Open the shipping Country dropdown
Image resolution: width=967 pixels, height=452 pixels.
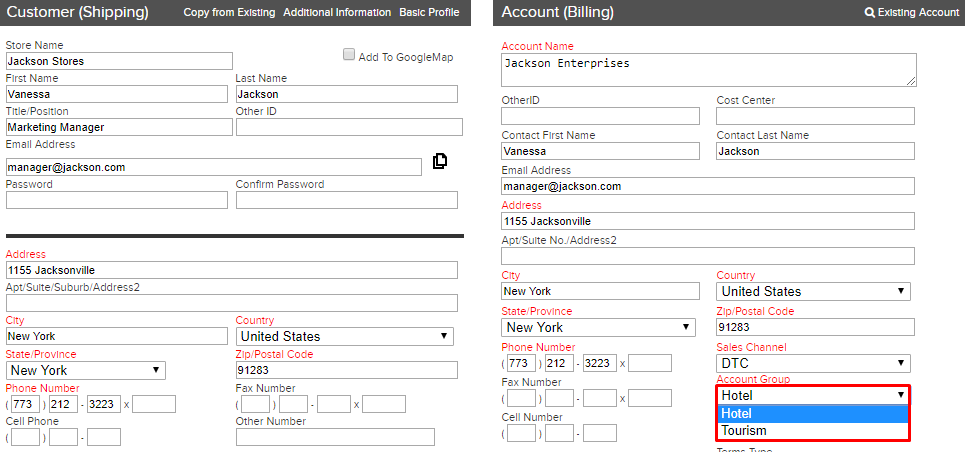pyautogui.click(x=345, y=337)
